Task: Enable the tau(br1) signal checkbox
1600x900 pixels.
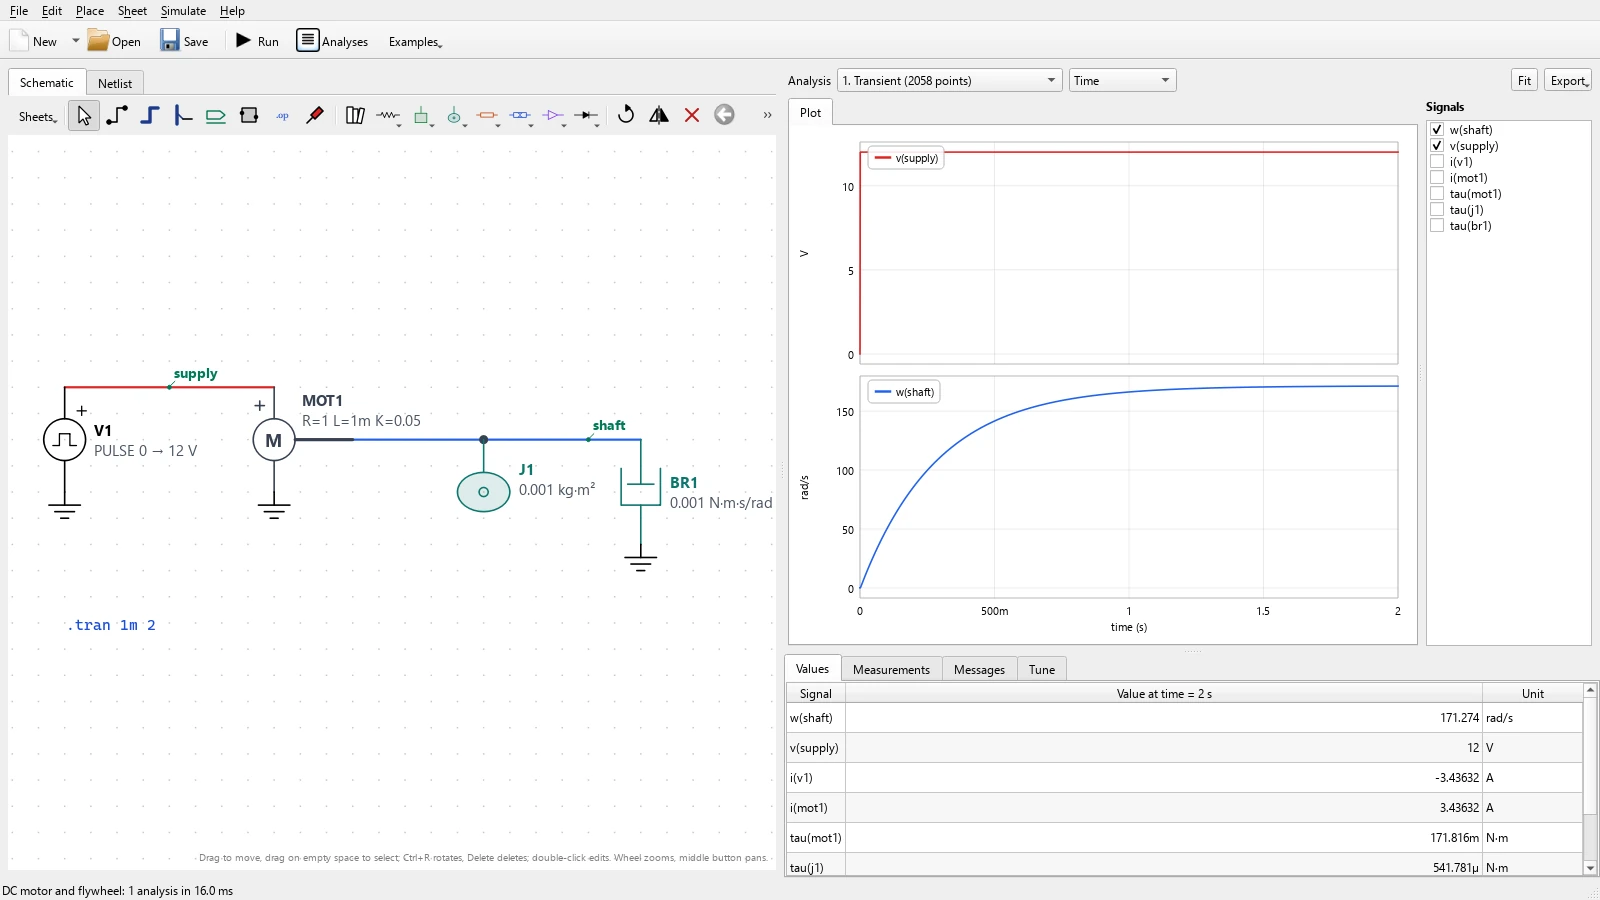Action: coord(1437,226)
